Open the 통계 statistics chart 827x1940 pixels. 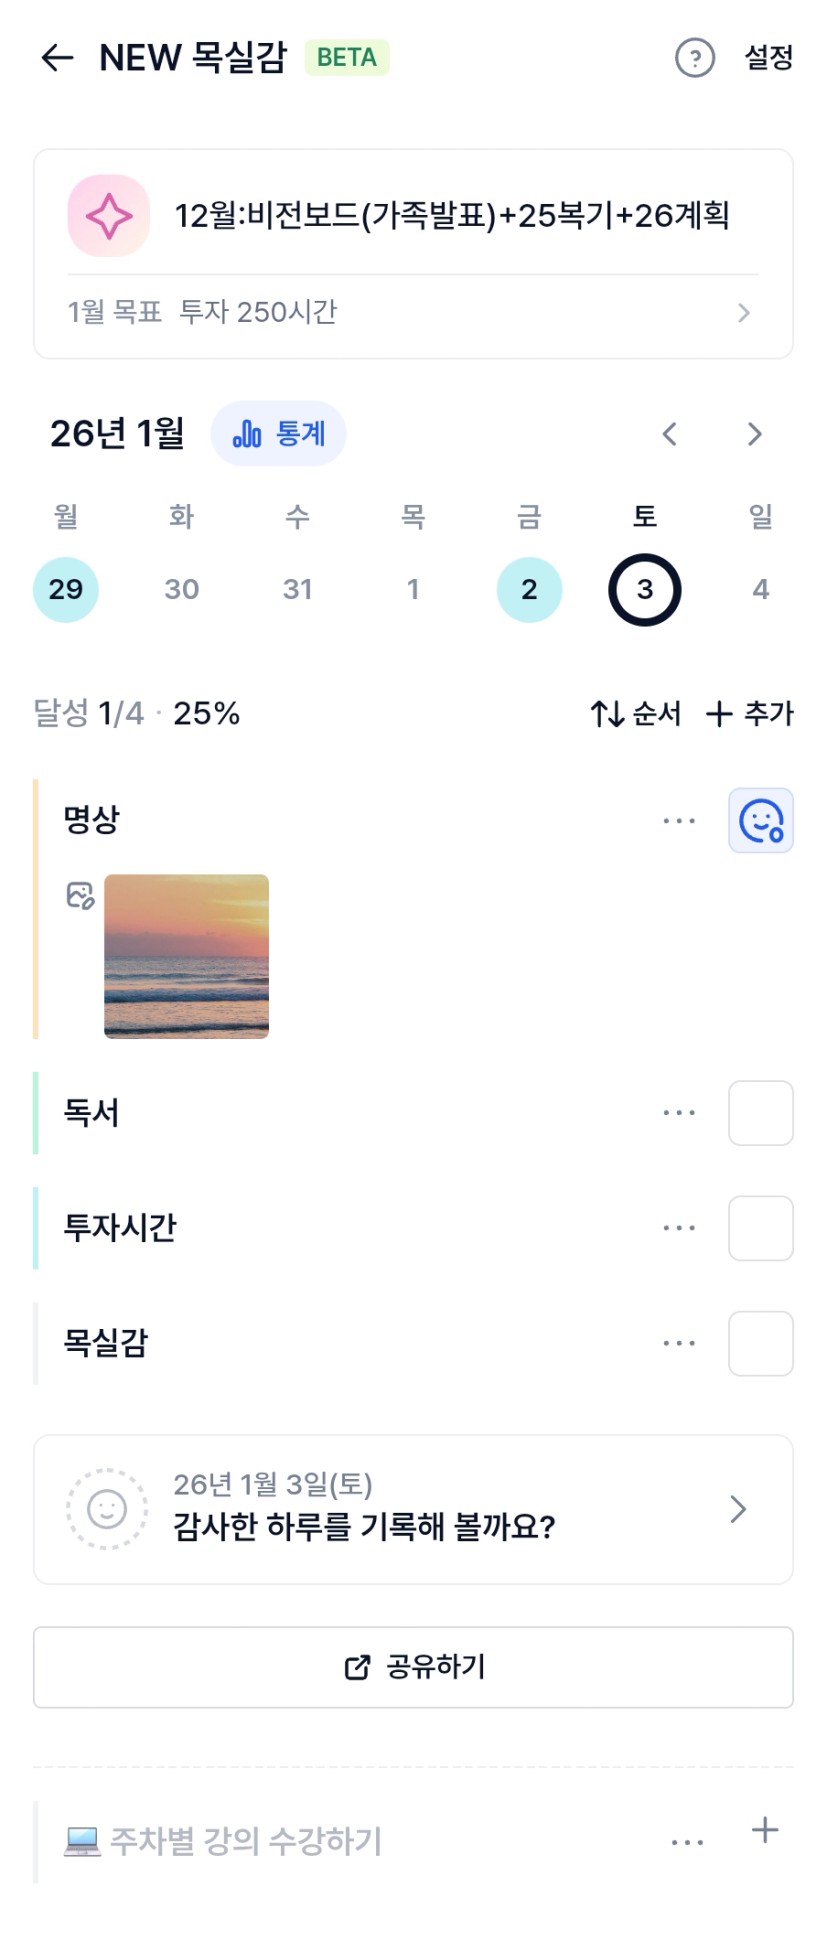279,434
